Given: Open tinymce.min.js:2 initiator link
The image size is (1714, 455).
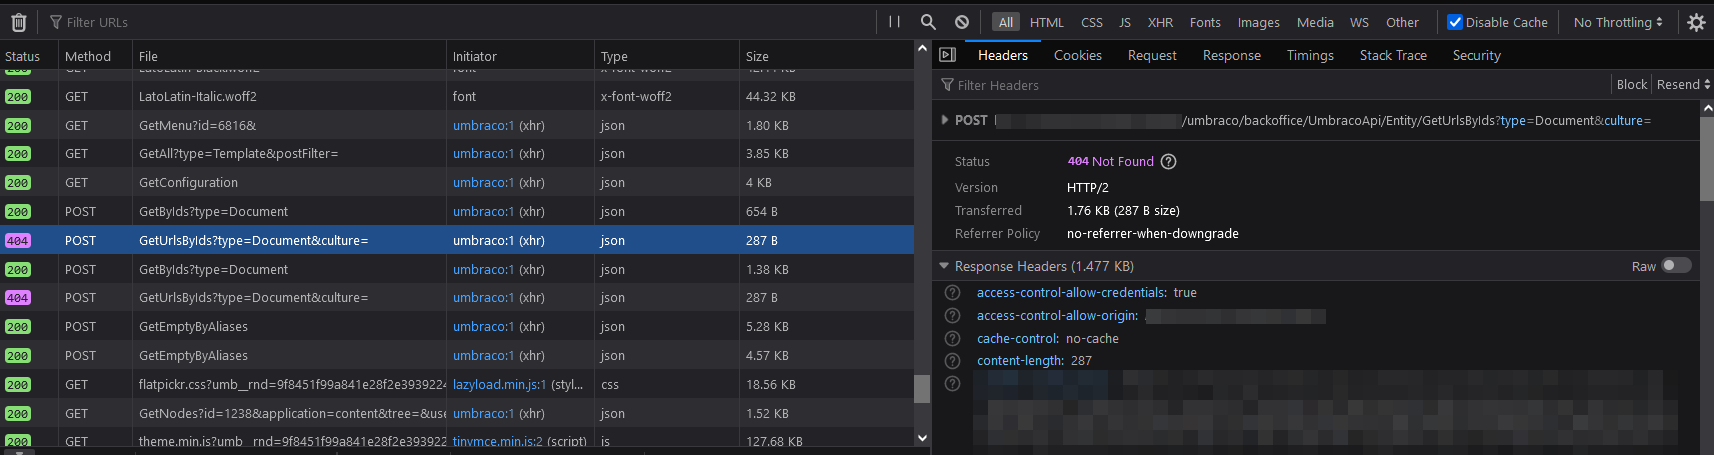Looking at the screenshot, I should [497, 442].
